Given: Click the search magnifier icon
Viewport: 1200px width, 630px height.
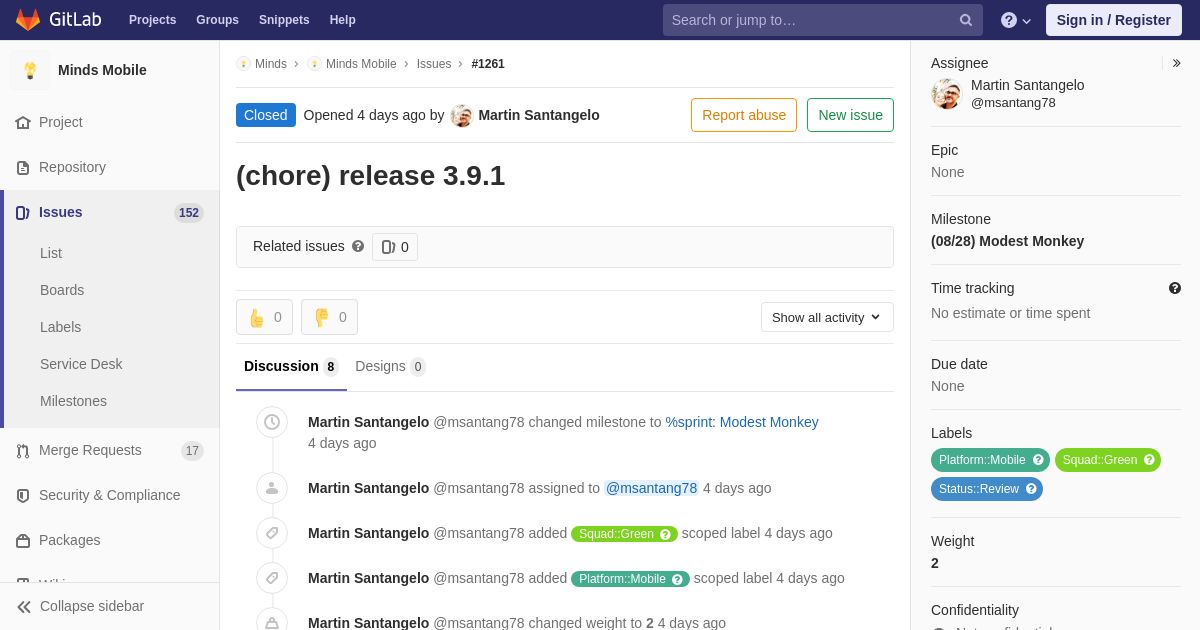Looking at the screenshot, I should click(x=966, y=20).
